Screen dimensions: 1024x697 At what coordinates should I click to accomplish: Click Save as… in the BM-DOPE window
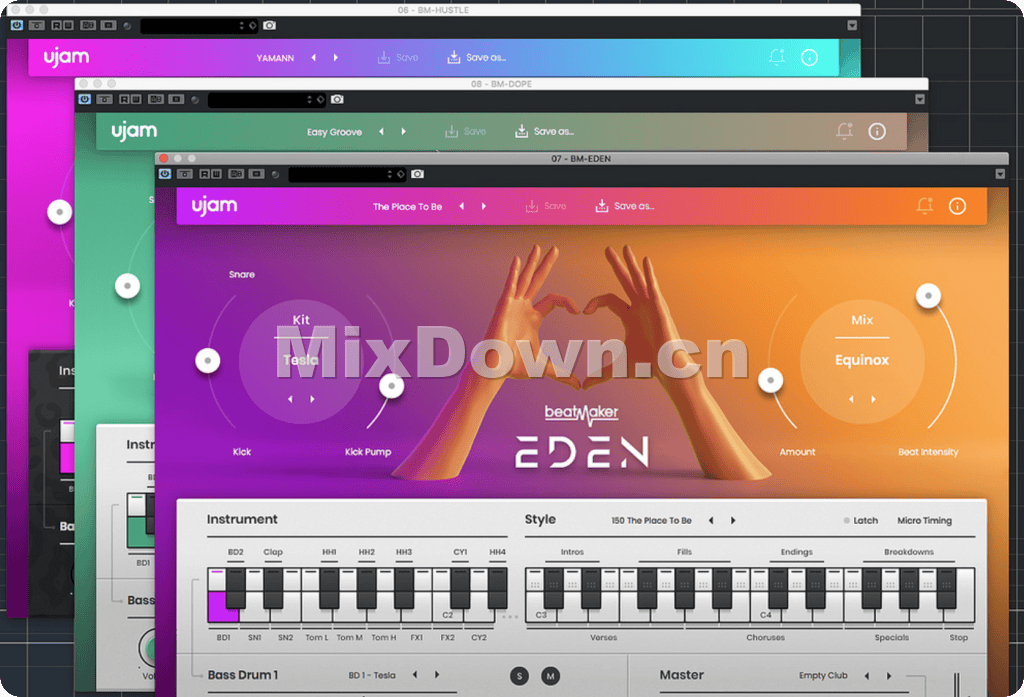coord(544,131)
